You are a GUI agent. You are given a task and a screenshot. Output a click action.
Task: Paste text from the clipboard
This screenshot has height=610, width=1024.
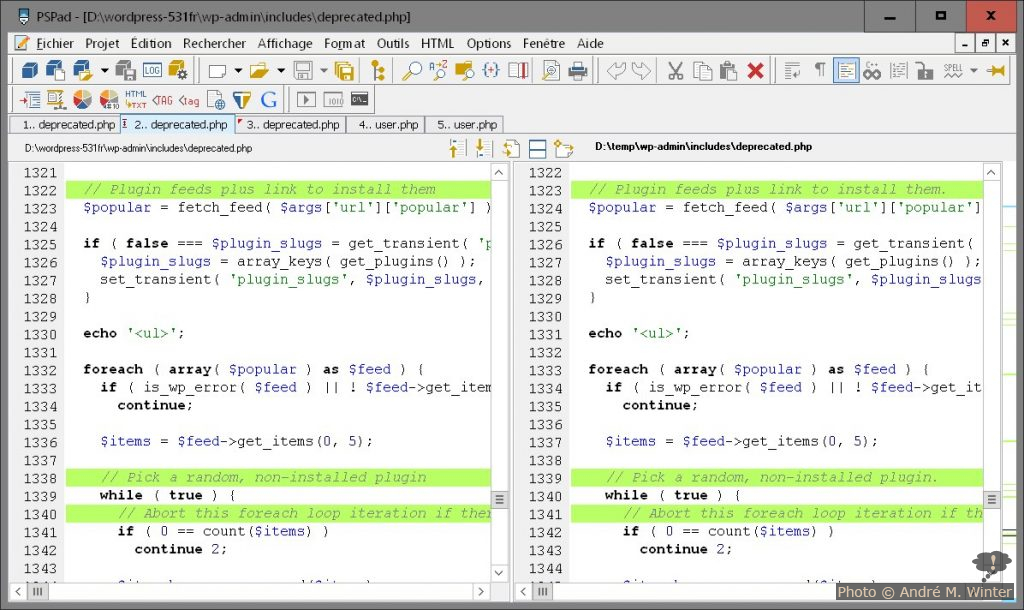727,71
